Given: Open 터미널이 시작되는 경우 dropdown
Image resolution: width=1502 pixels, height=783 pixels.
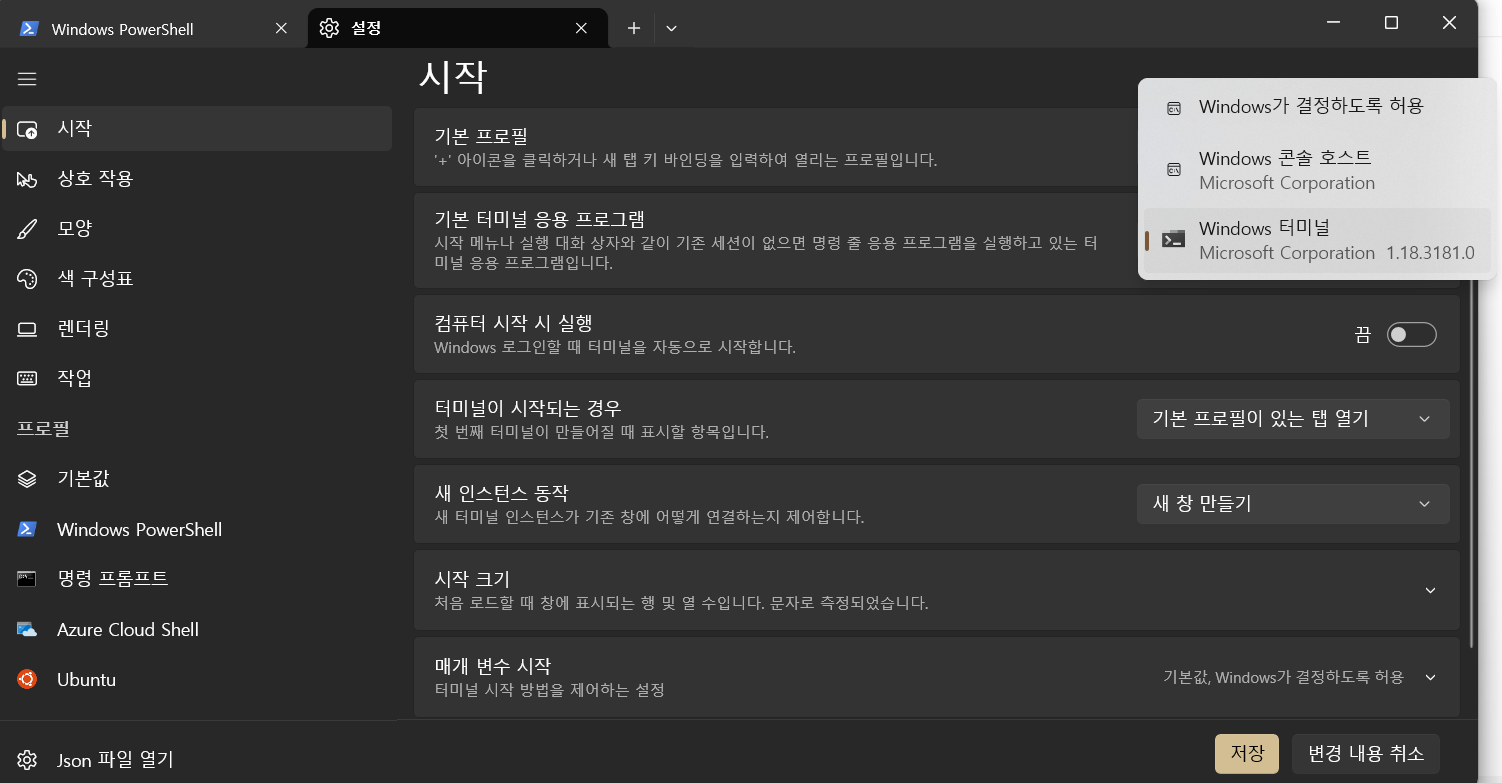Looking at the screenshot, I should [1293, 418].
